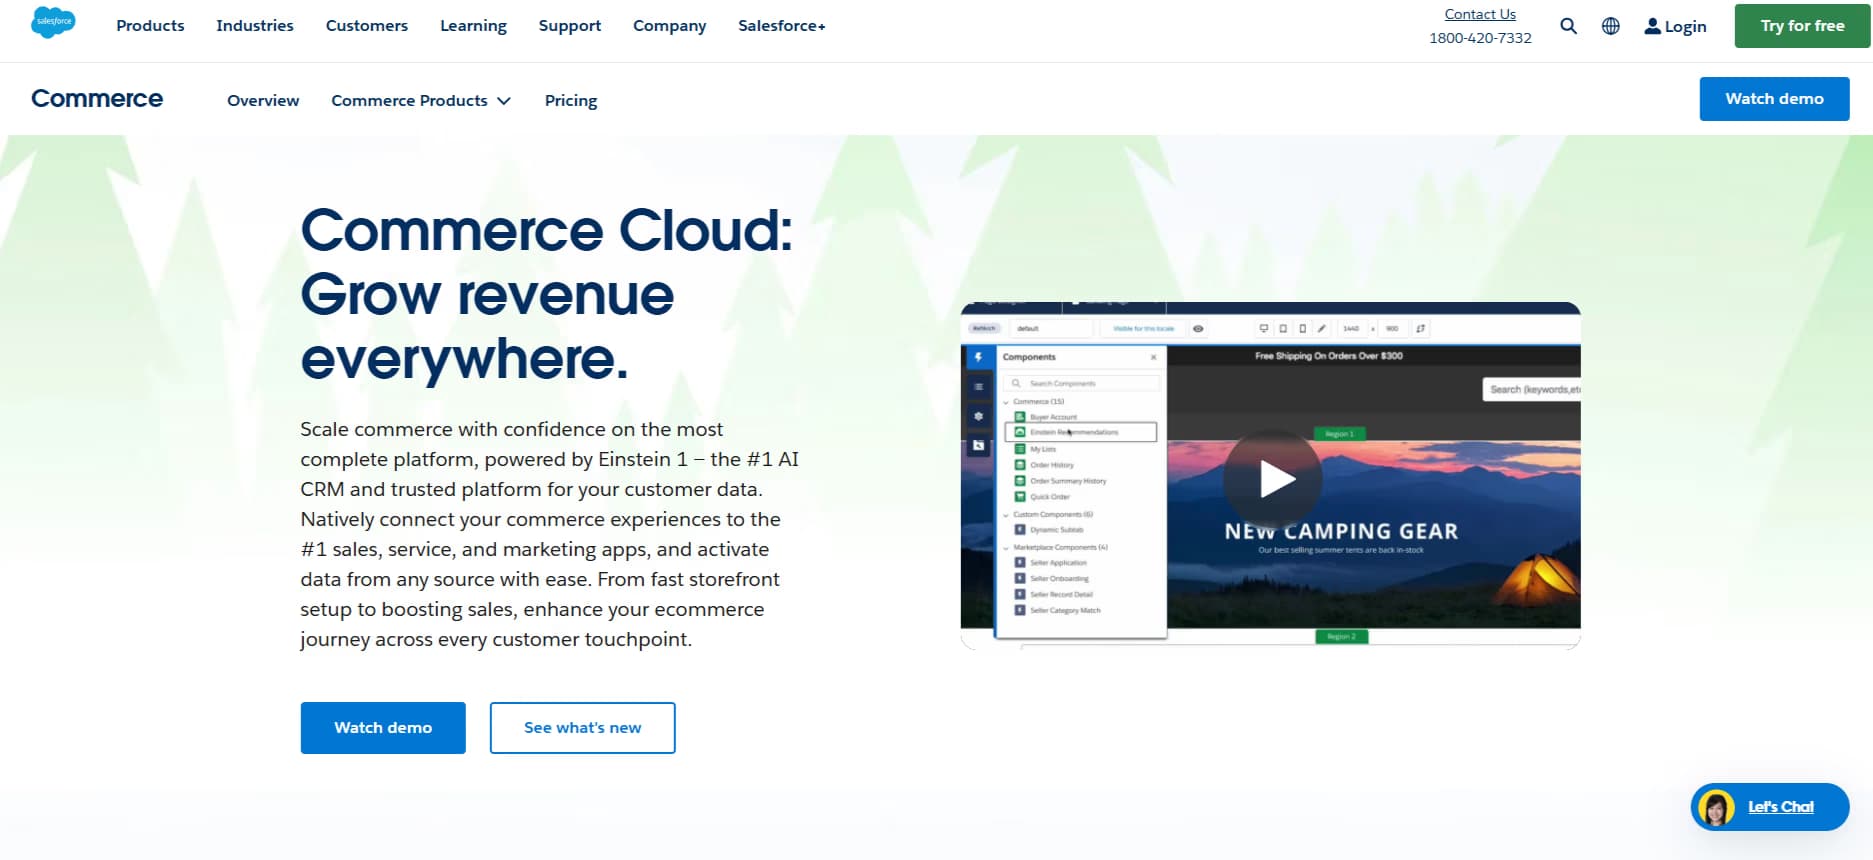
Task: Open the Pricing tab
Action: tap(571, 100)
